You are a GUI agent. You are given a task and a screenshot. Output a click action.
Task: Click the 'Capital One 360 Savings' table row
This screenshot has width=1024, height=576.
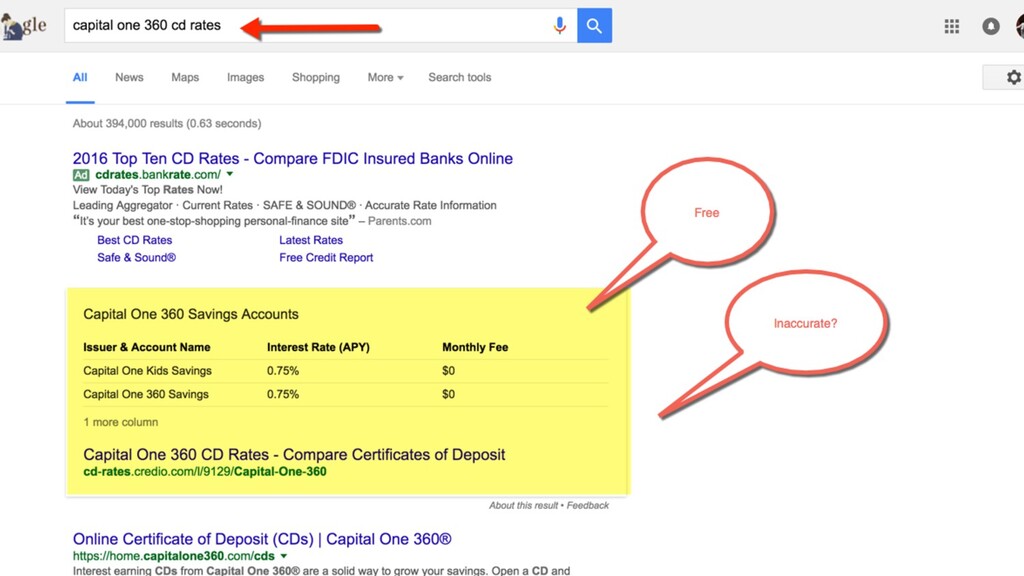tap(345, 394)
